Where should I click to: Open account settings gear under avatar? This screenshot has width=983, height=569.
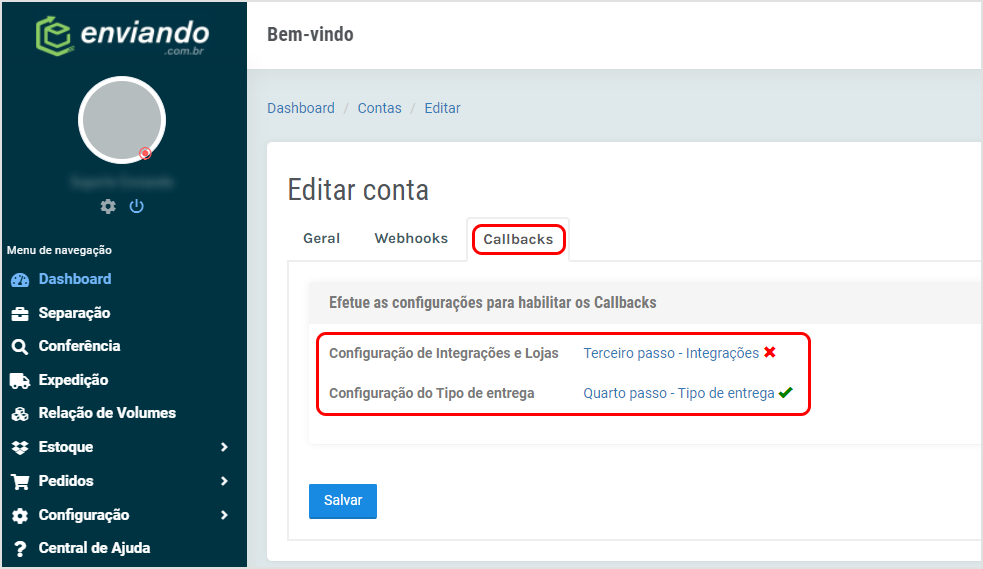coord(108,206)
